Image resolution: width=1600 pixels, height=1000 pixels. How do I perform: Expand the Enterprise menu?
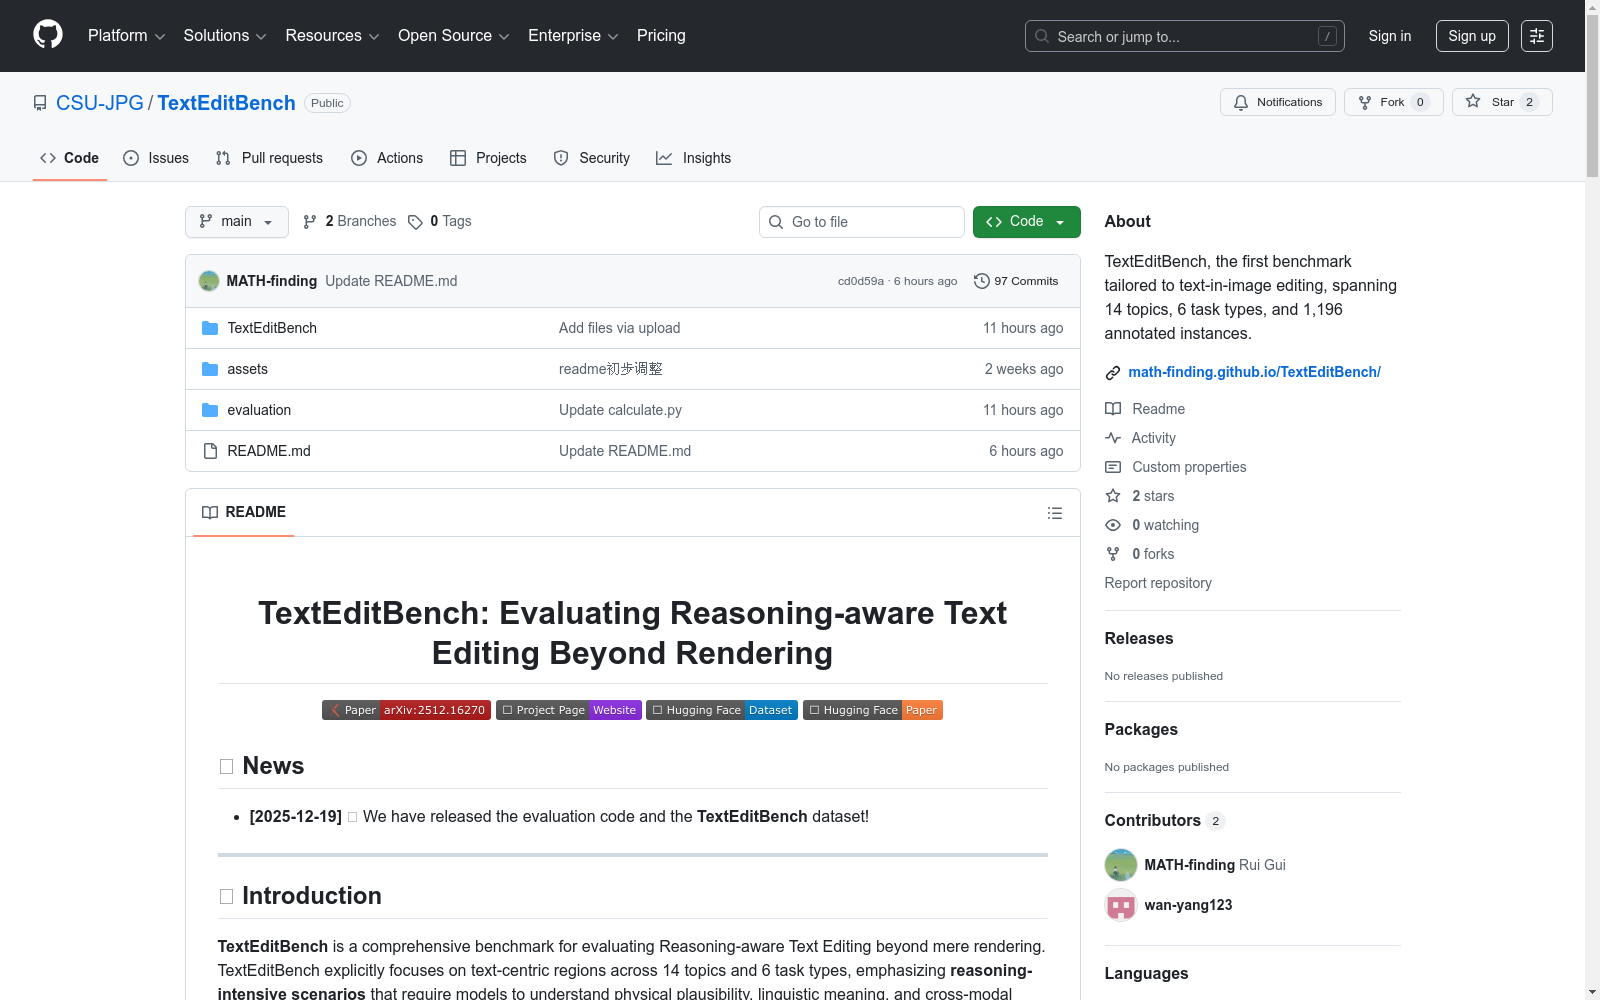(x=573, y=36)
